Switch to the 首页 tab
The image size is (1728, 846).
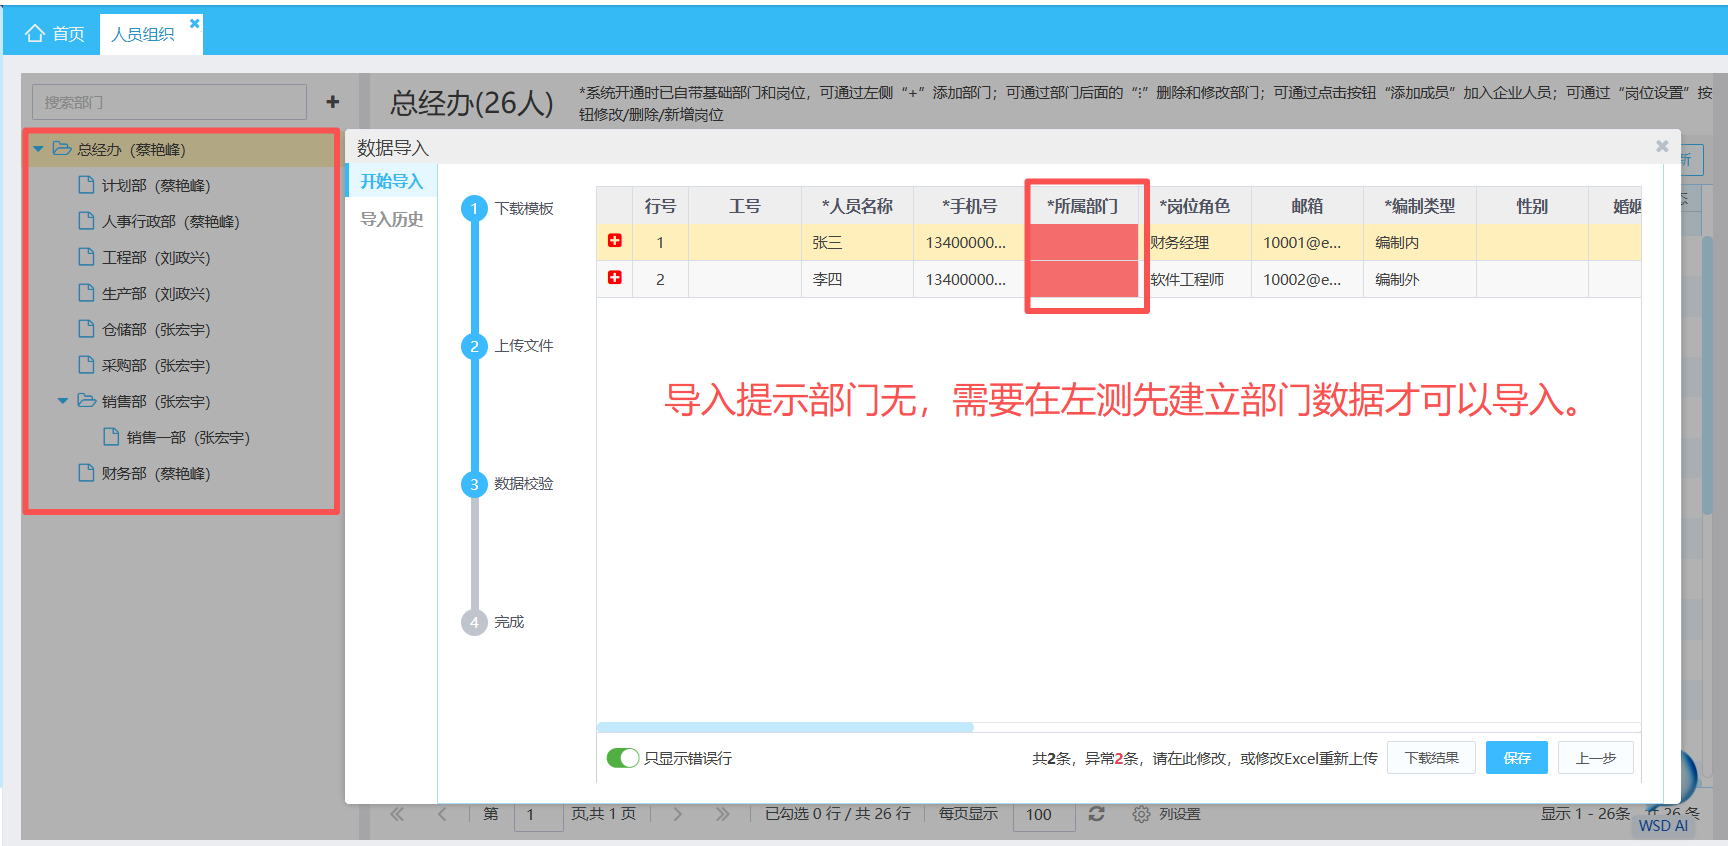pos(56,34)
